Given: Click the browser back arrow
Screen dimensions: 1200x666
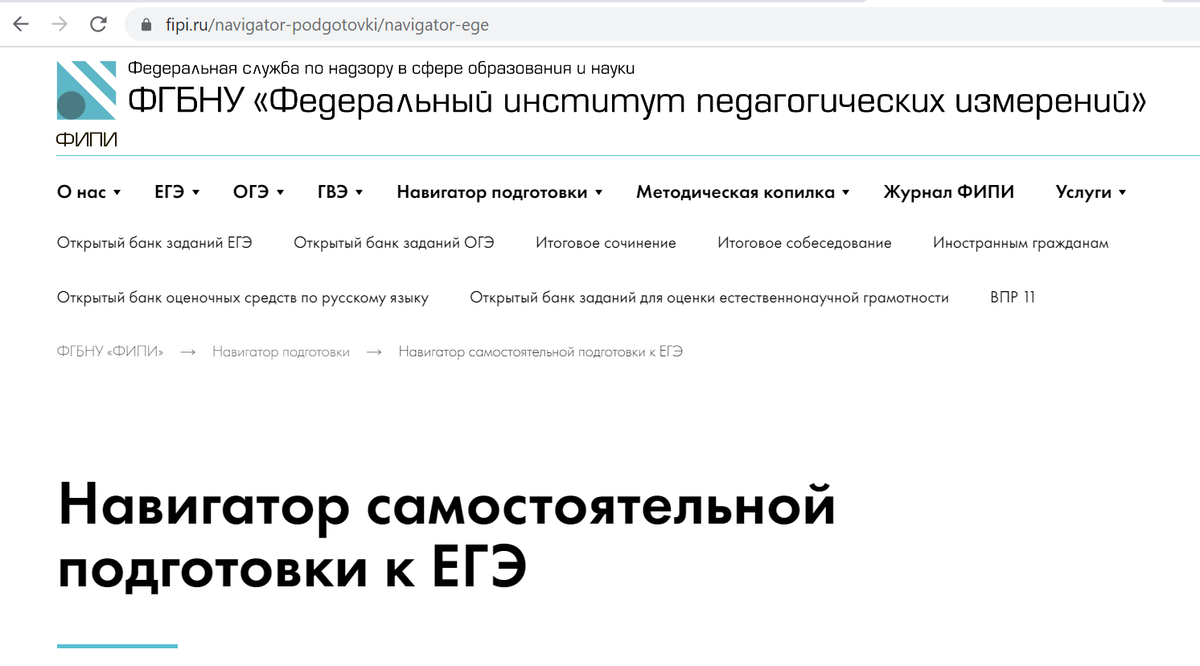Looking at the screenshot, I should (x=20, y=24).
